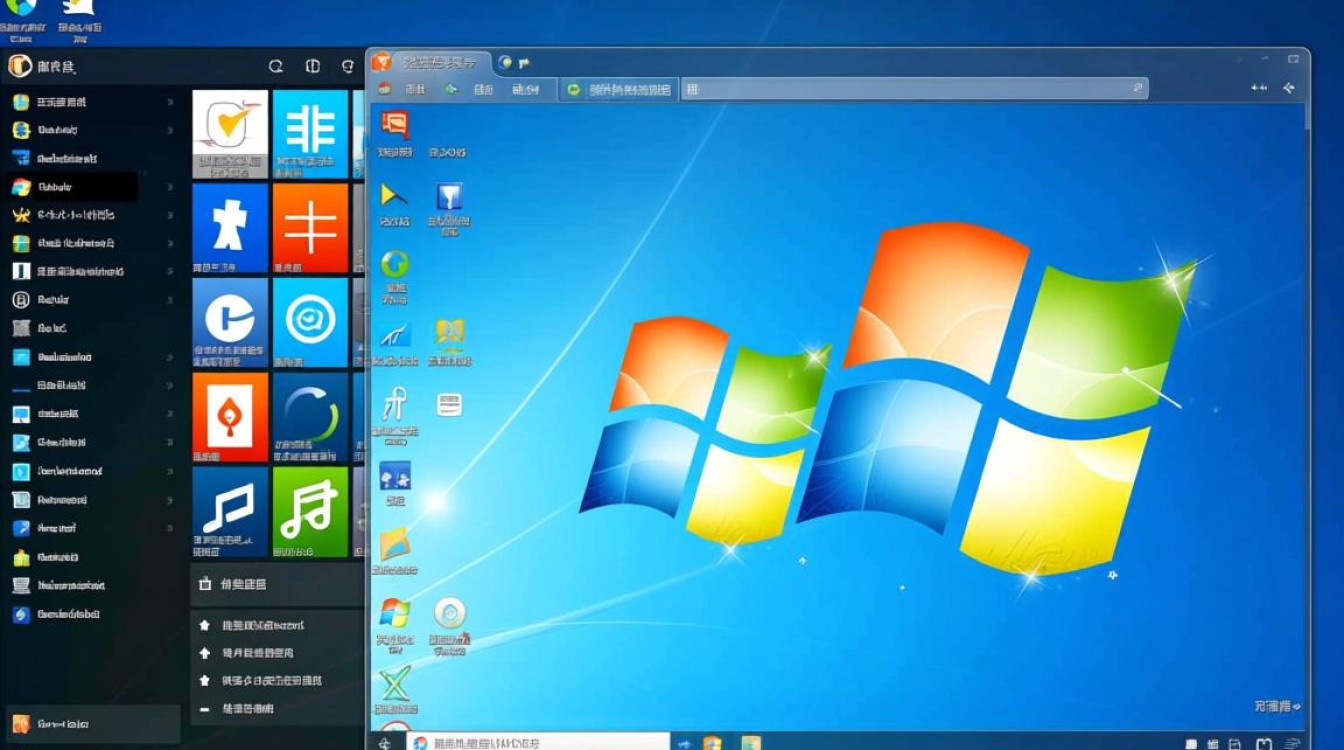The height and width of the screenshot is (750, 1344).
Task: Open the cyan tile with white spiral ring
Action: click(310, 322)
